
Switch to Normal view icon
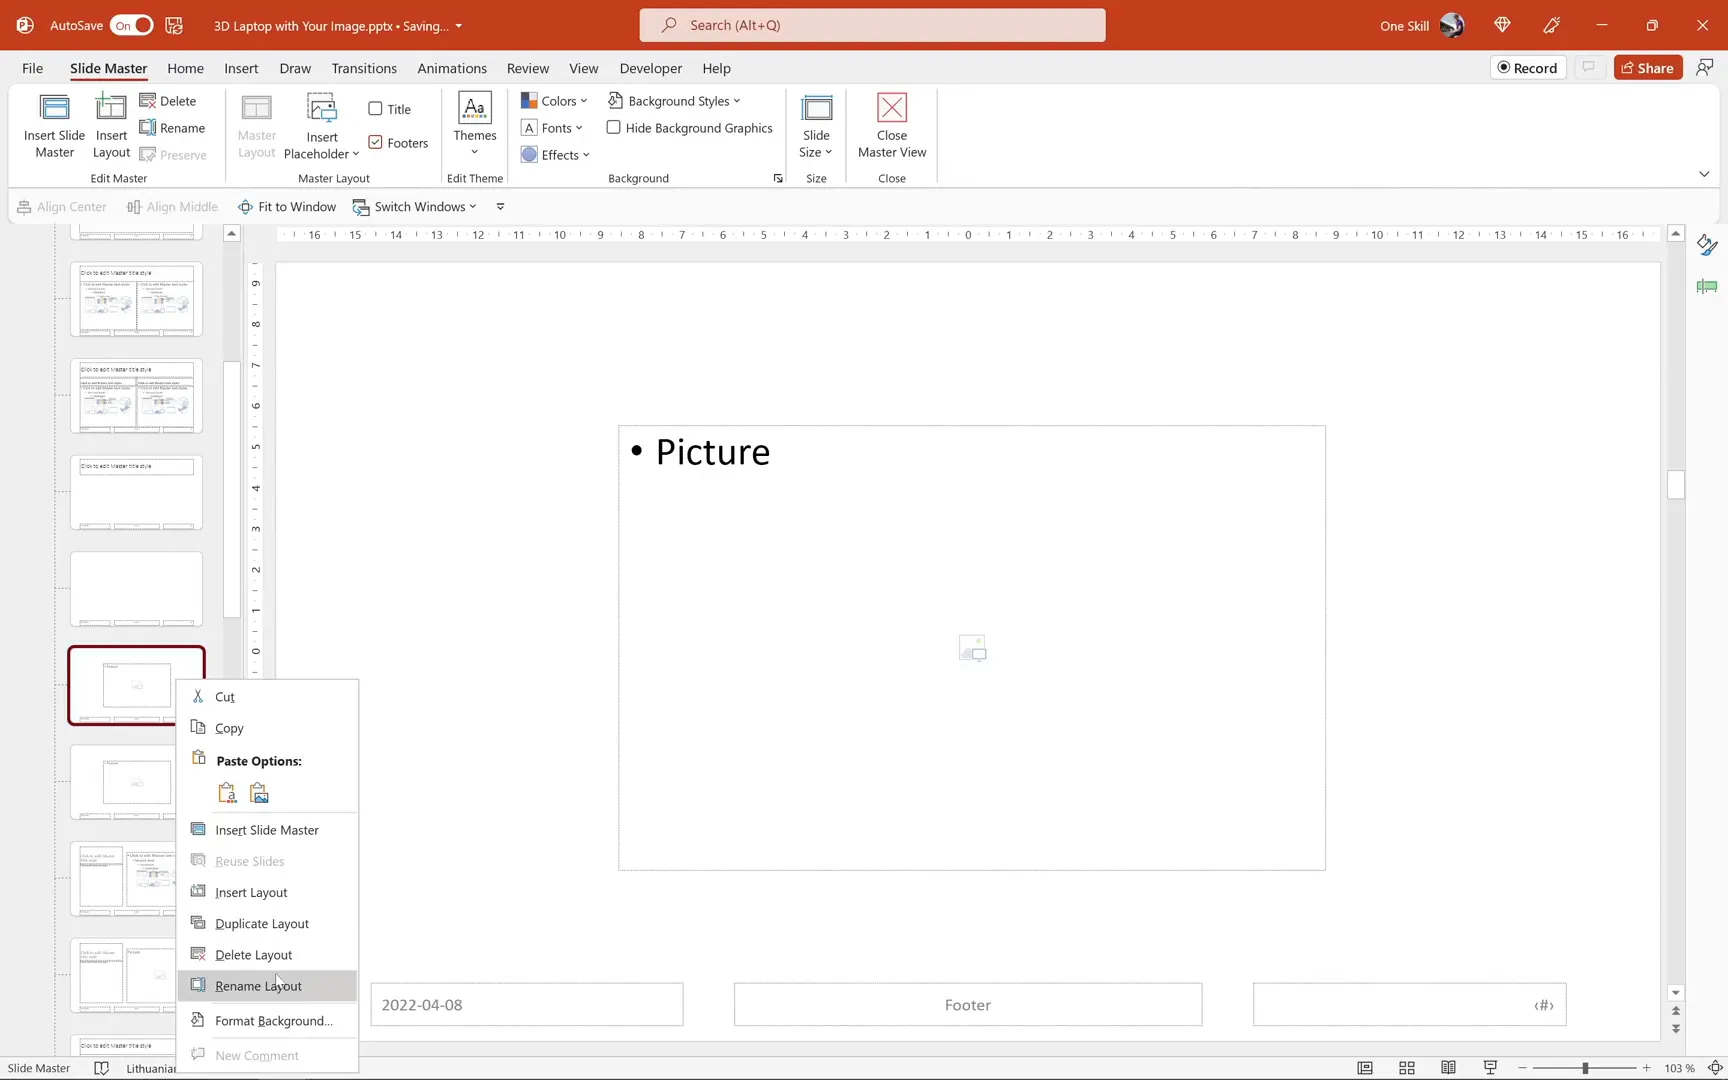tap(1365, 1068)
